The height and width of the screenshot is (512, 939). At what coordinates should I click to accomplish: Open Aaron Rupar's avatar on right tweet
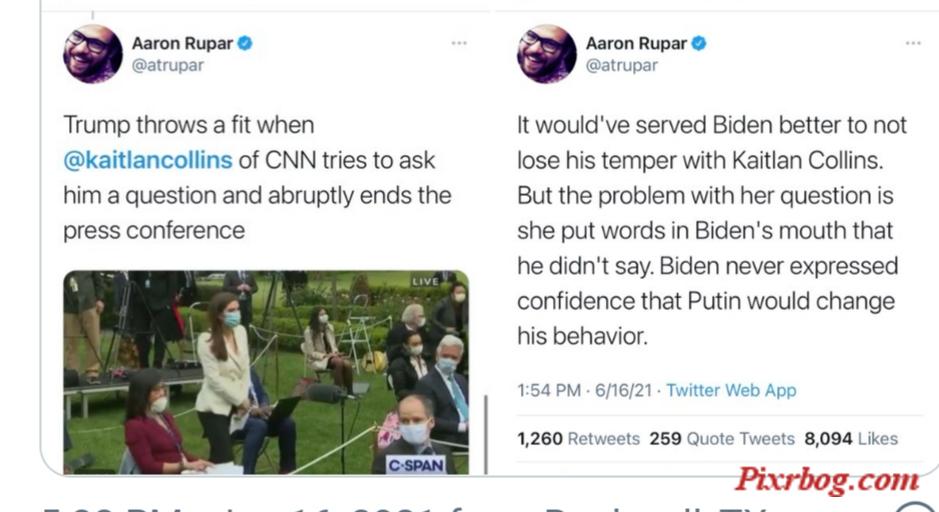[x=547, y=54]
